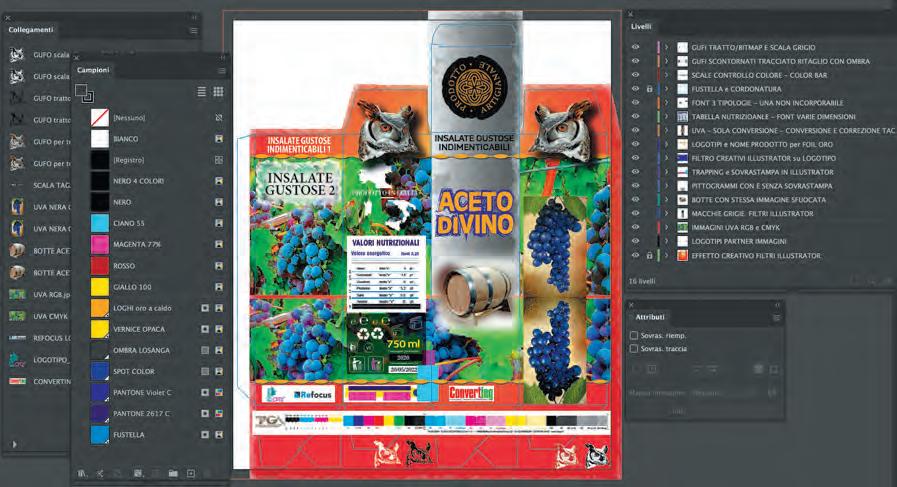Open swatch libraries menu at panel bottom
The image size is (897, 487).
82,474
